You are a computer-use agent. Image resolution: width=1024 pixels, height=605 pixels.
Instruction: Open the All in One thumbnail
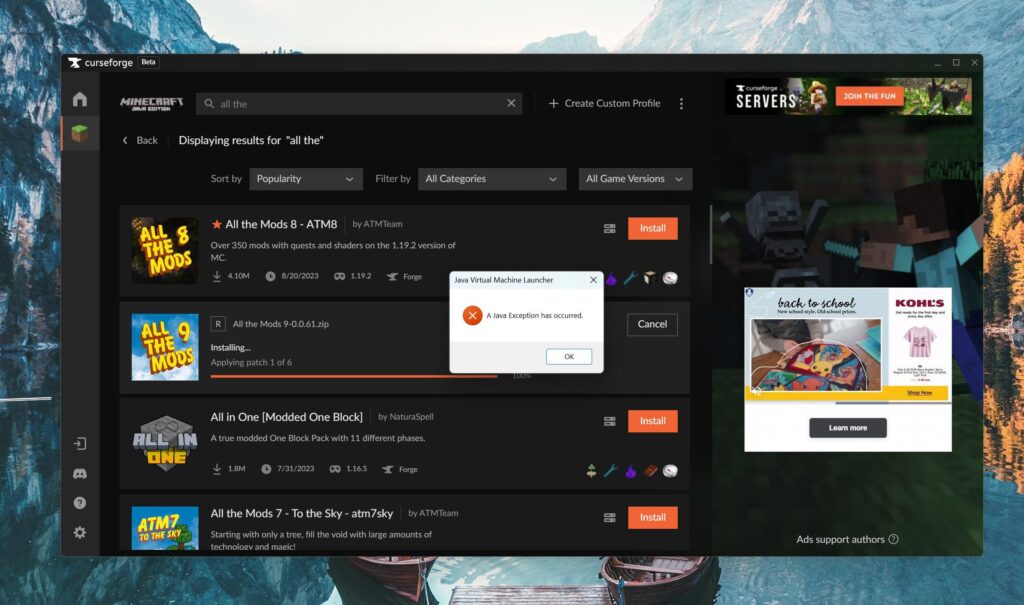click(165, 444)
